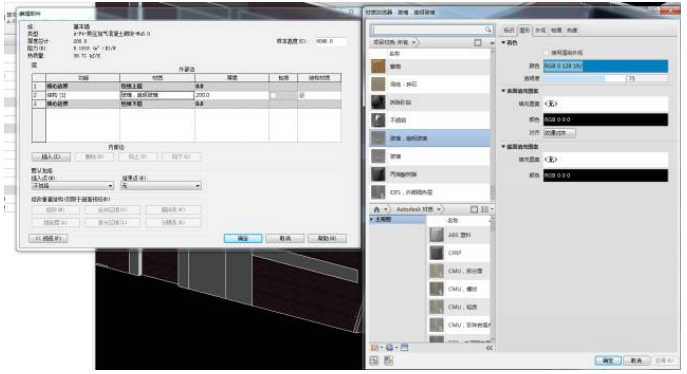The width and height of the screenshot is (687, 374).
Task: Click the second bottom material browser layout icon
Action: [x=388, y=360]
